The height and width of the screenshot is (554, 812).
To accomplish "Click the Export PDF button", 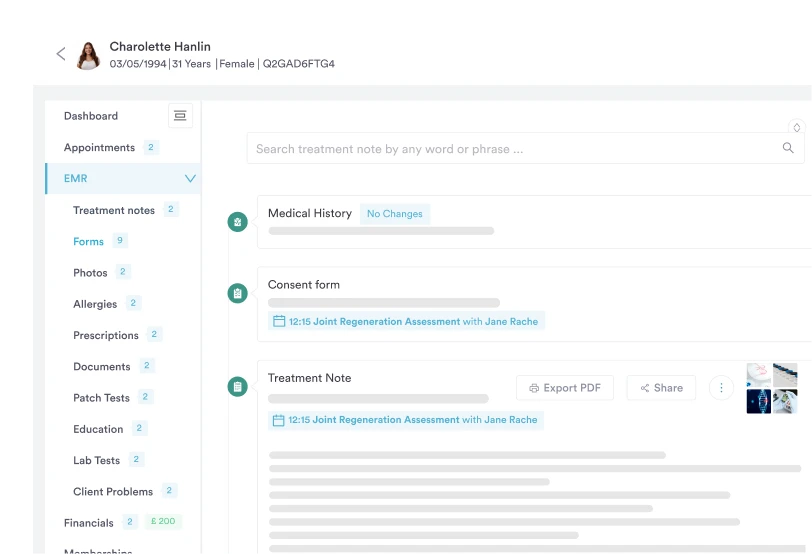I will [564, 388].
